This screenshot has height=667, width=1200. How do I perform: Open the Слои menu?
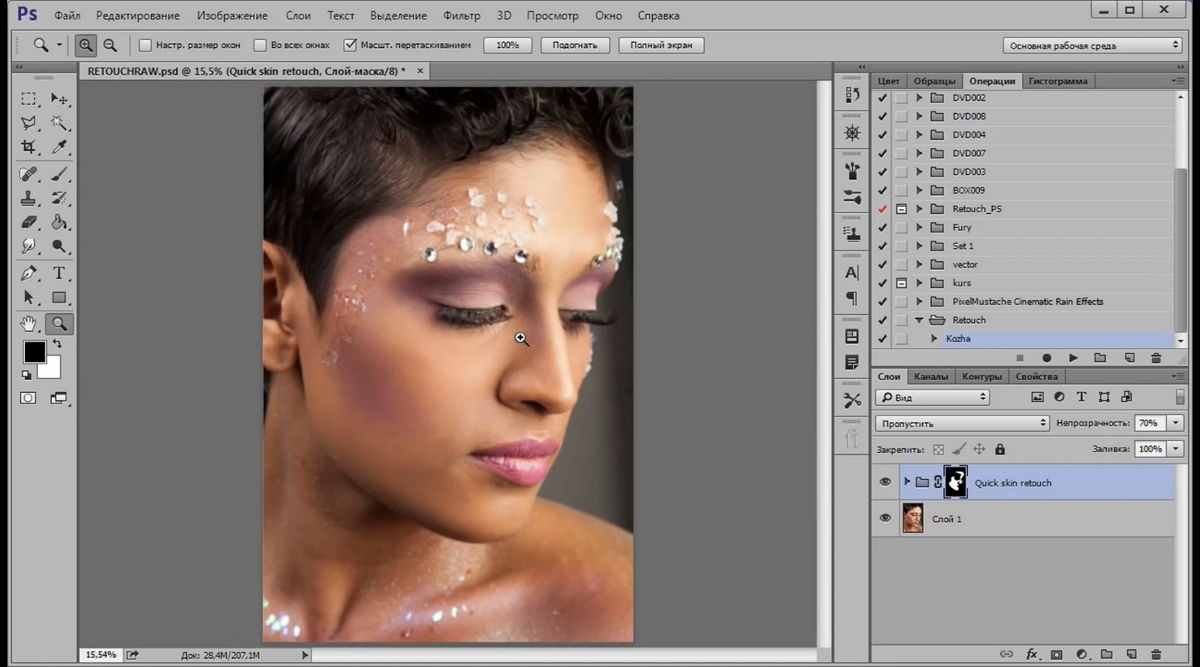coord(297,16)
